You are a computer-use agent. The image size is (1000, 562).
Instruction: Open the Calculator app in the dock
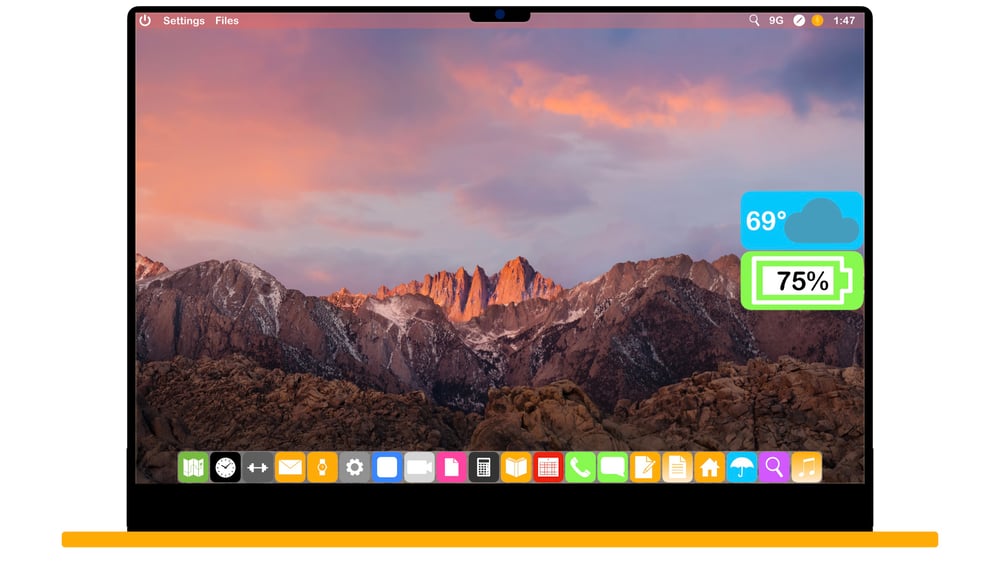click(484, 468)
